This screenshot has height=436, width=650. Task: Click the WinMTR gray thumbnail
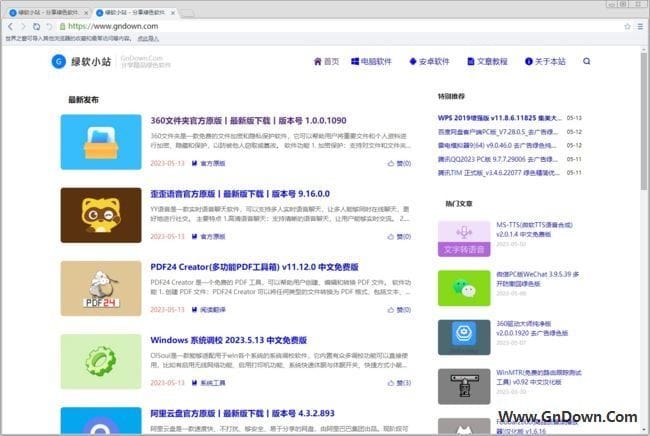[x=464, y=386]
